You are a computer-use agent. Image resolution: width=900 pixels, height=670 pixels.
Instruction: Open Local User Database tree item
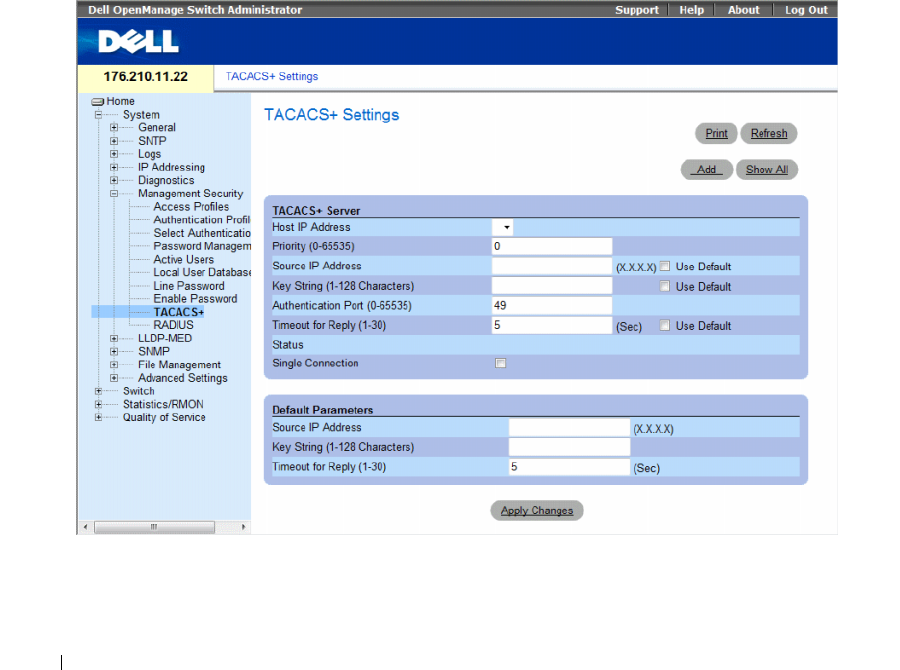201,272
